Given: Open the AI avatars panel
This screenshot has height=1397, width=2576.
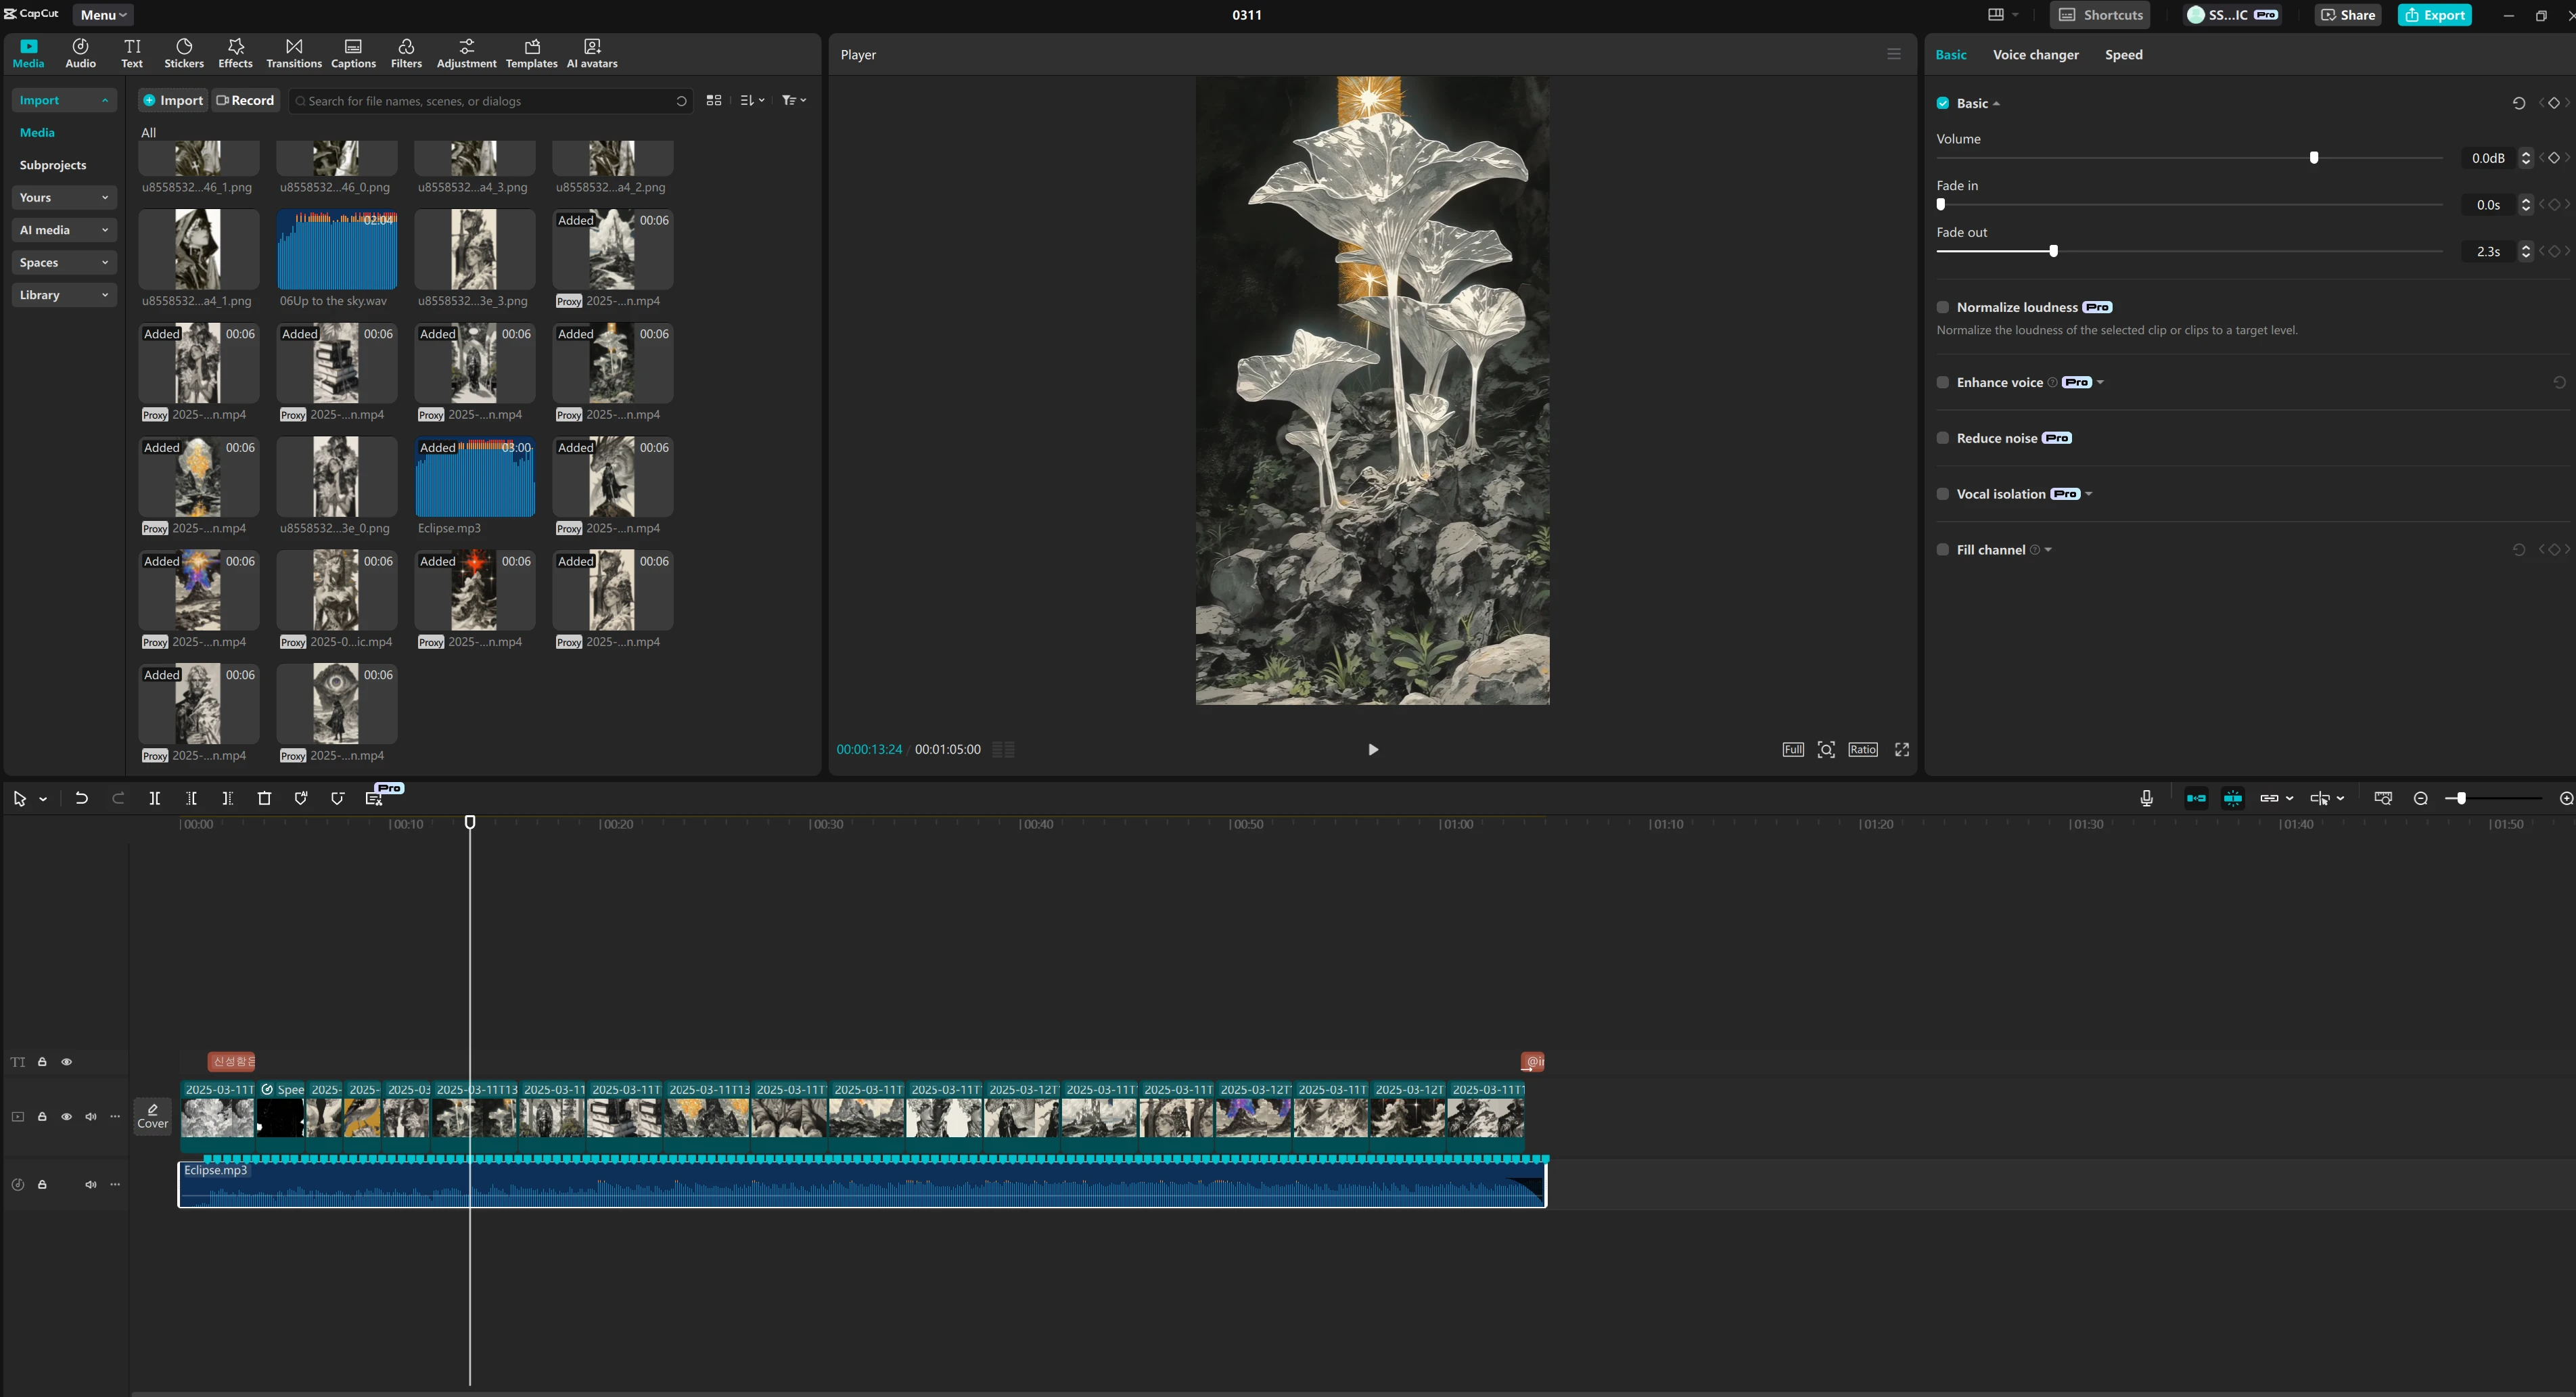Looking at the screenshot, I should pos(592,54).
